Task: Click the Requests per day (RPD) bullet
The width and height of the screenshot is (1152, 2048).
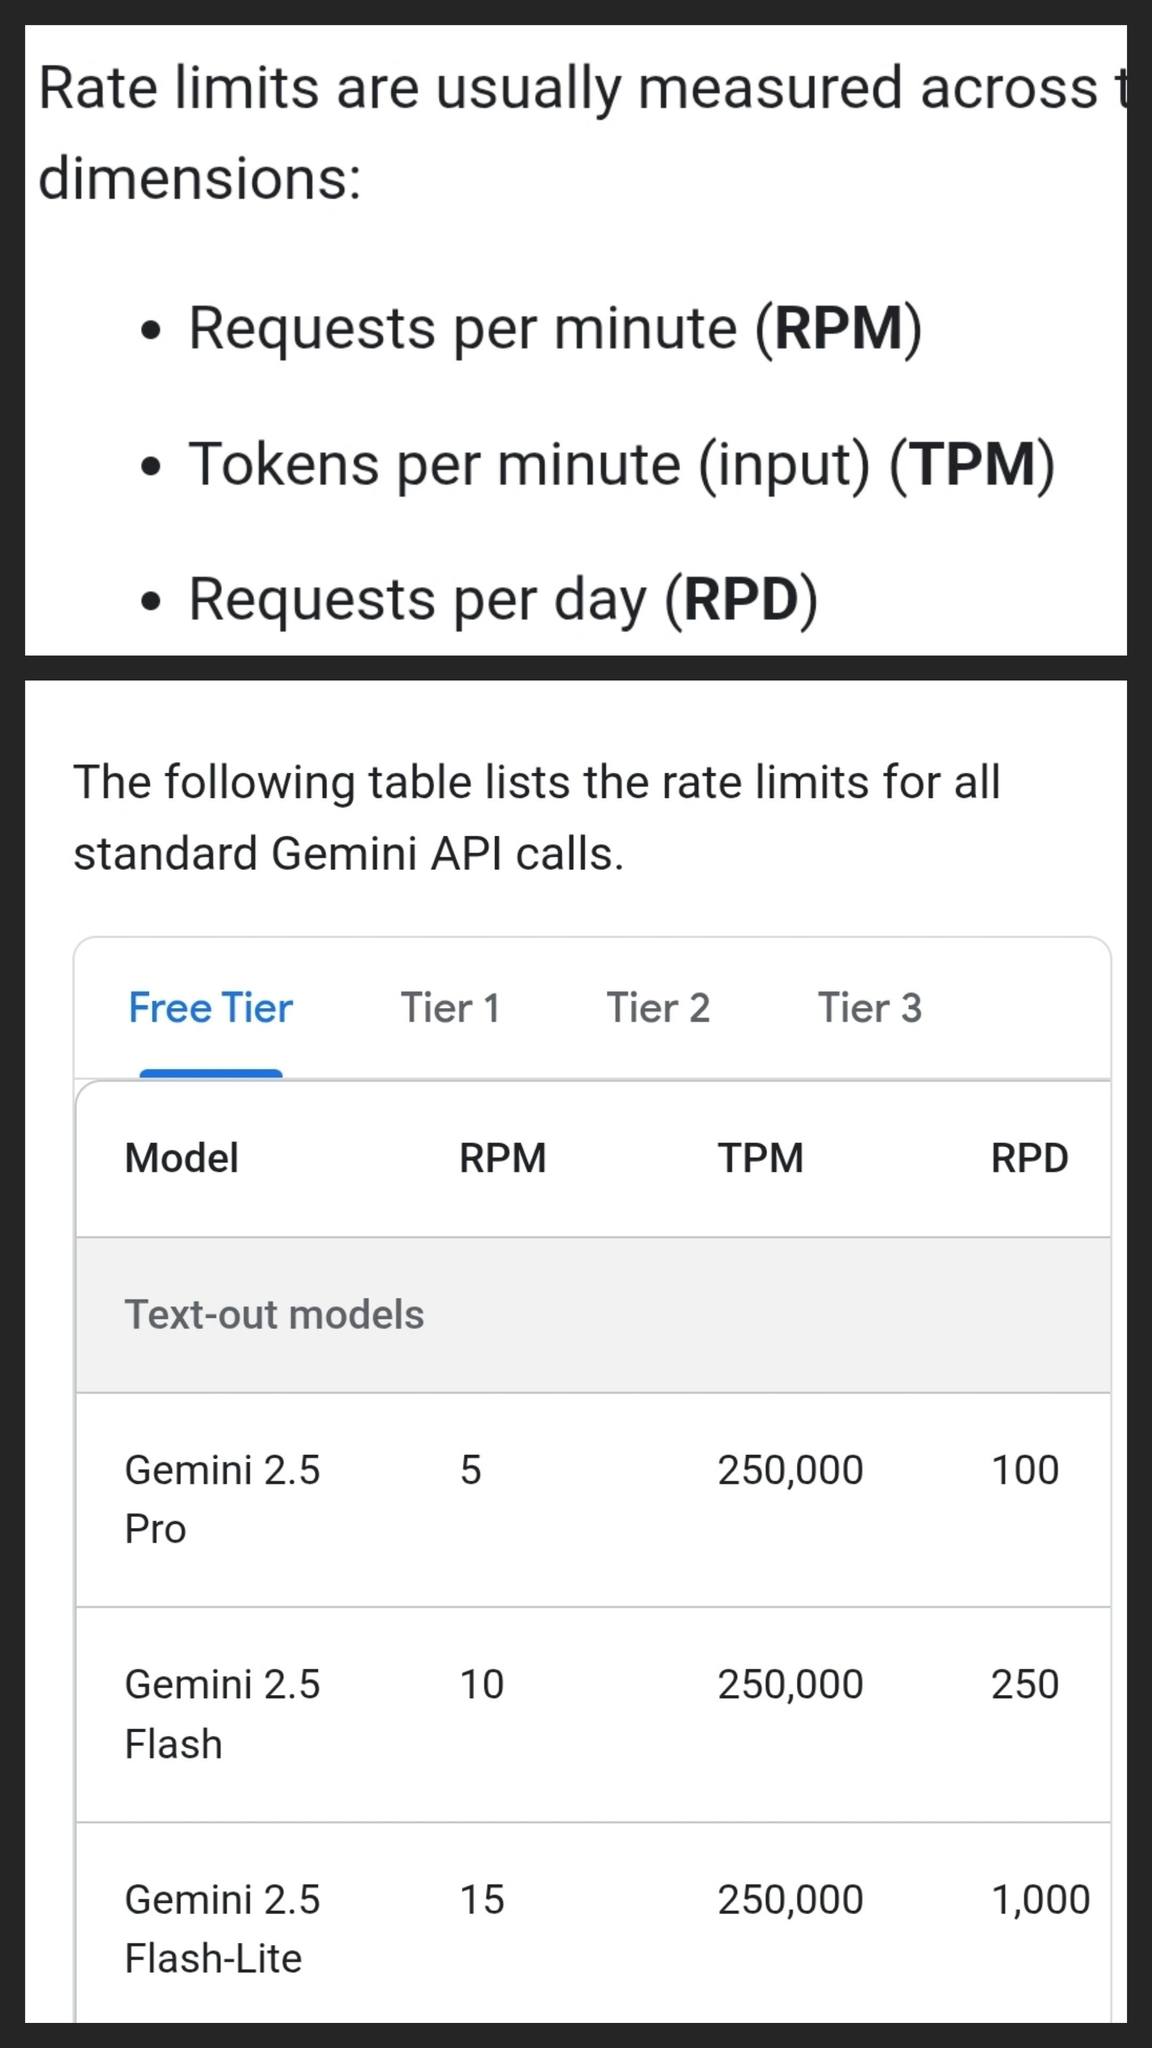Action: (503, 599)
